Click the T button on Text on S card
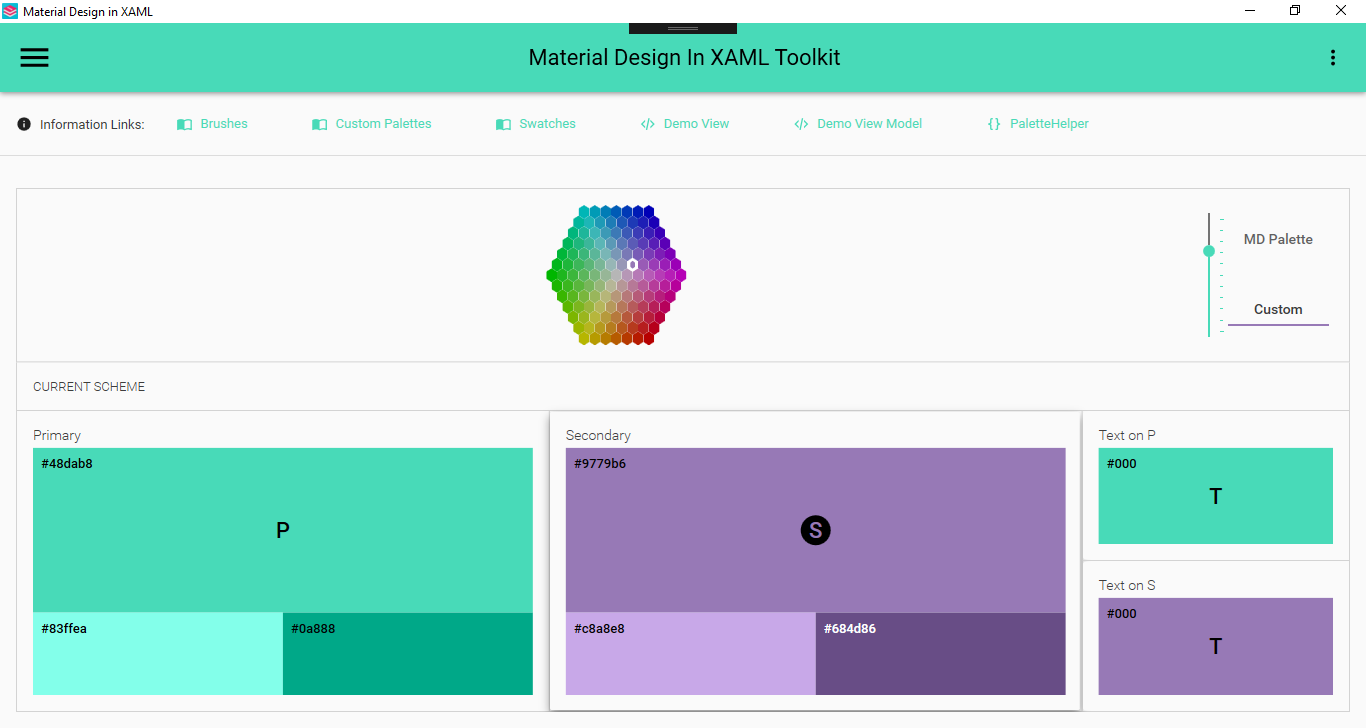 tap(1215, 646)
